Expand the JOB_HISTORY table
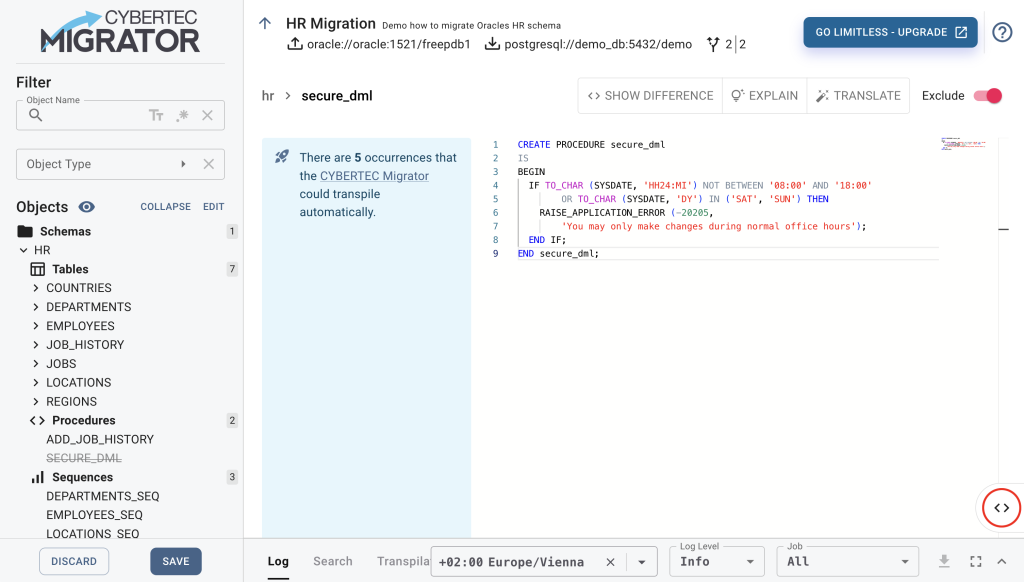 coord(36,345)
